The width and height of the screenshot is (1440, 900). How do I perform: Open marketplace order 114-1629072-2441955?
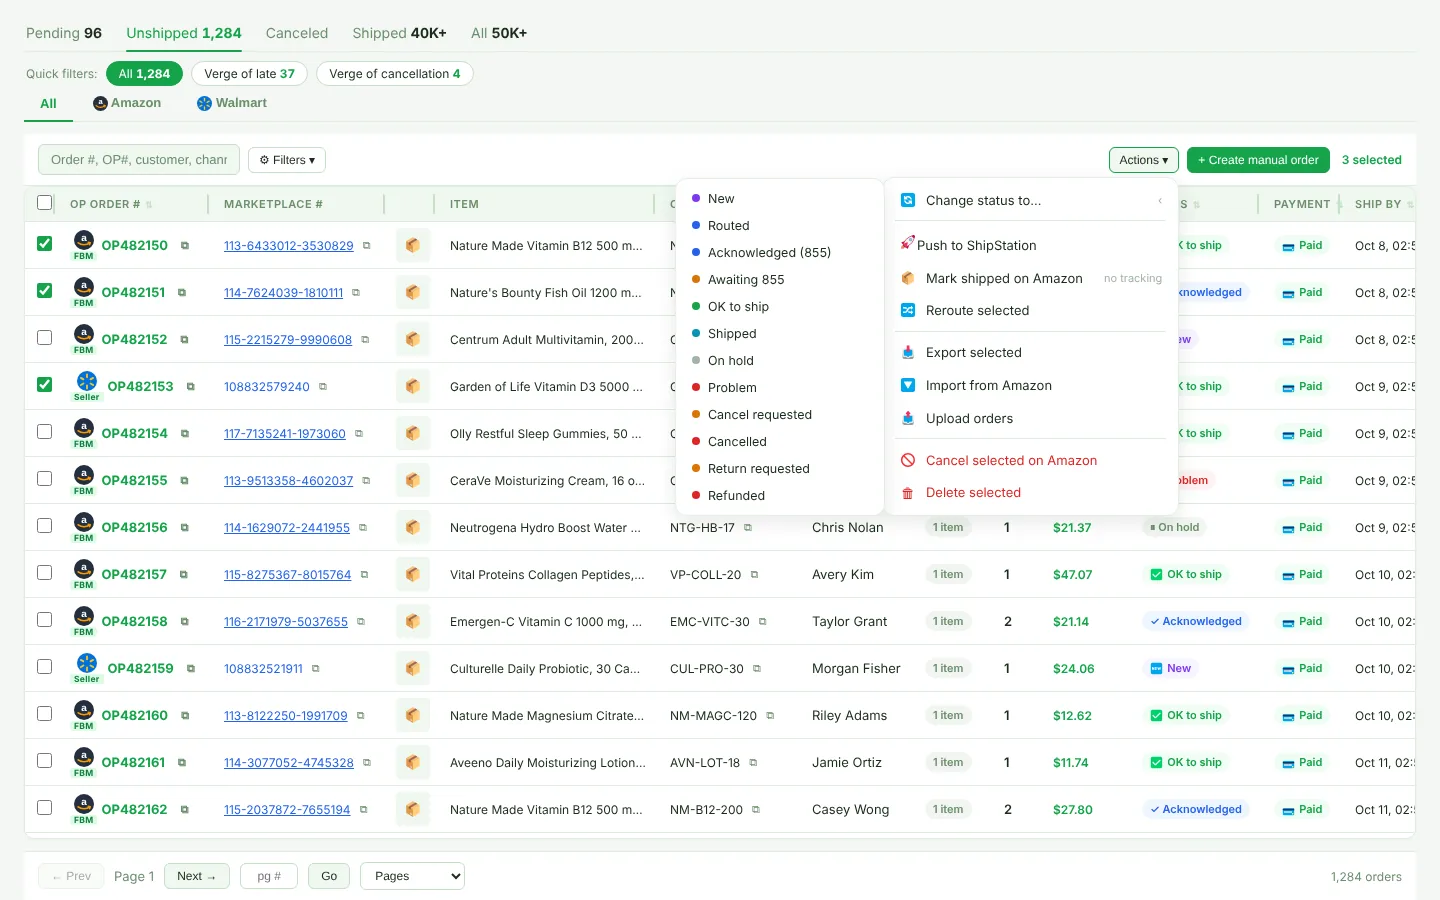click(x=287, y=528)
